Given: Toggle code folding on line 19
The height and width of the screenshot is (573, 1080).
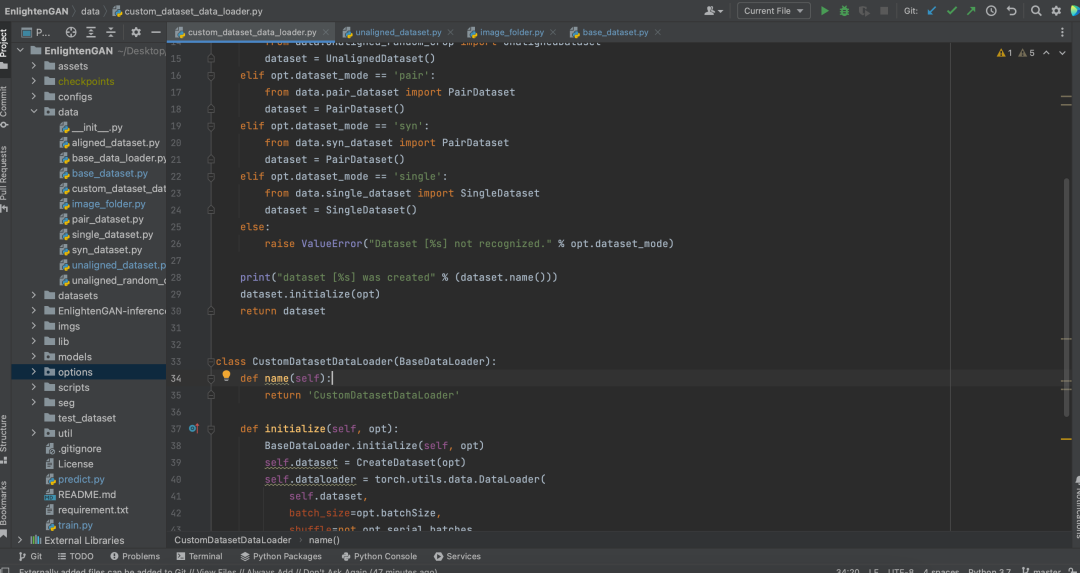Looking at the screenshot, I should pos(211,126).
